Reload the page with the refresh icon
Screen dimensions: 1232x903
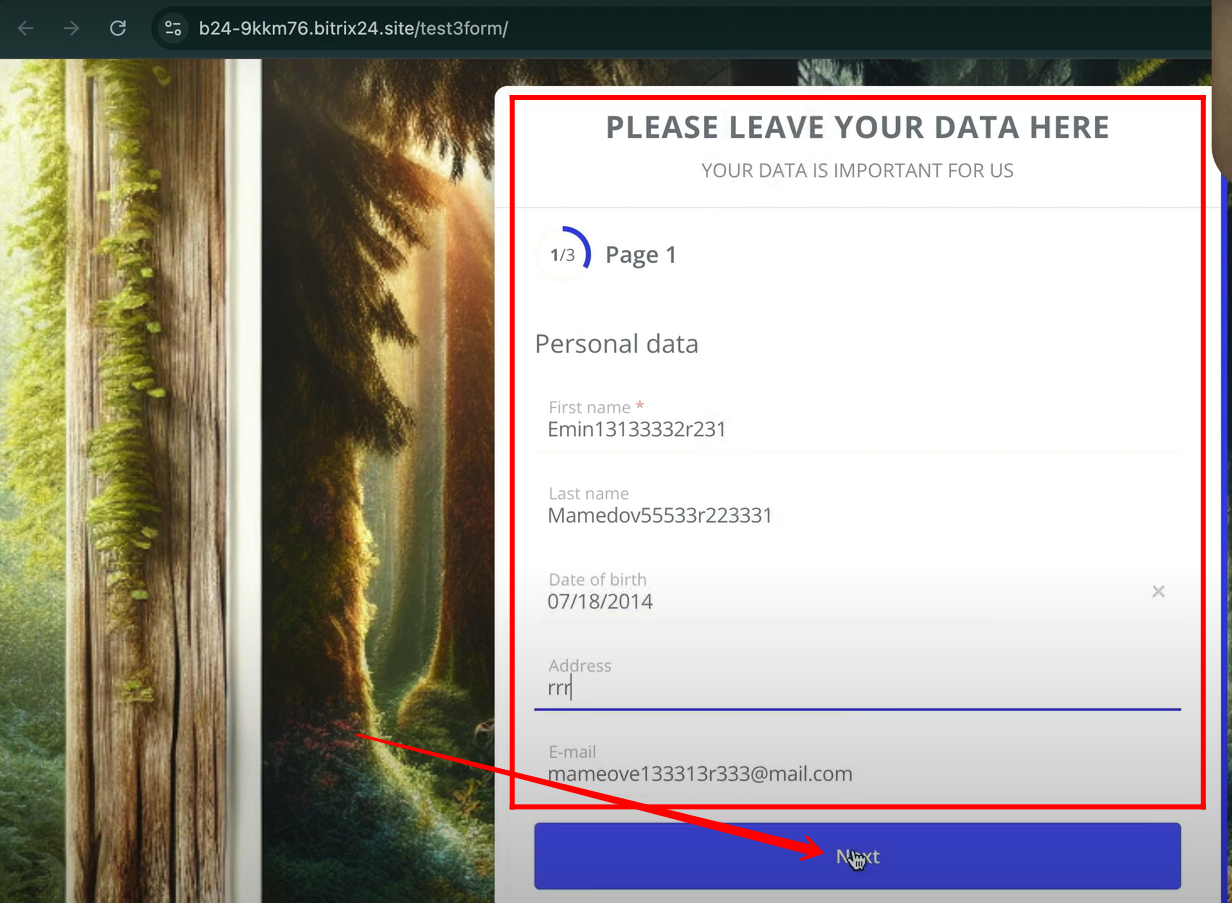[x=118, y=28]
